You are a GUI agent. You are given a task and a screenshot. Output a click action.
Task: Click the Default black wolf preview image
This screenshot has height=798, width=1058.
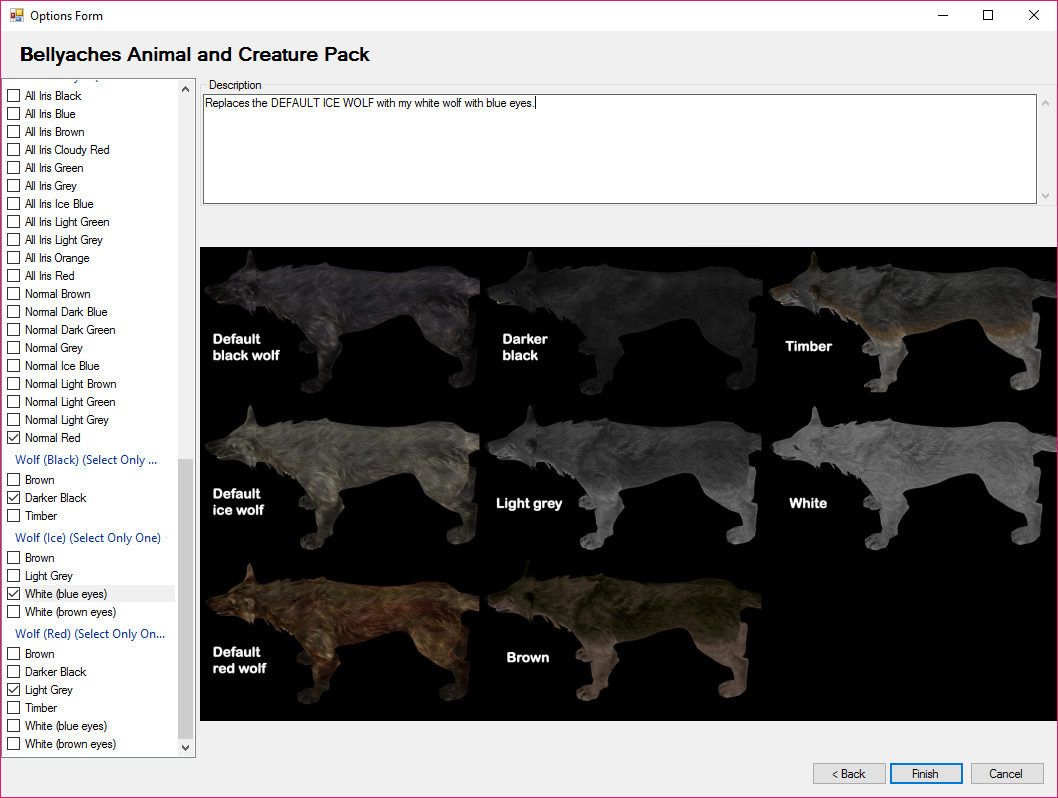point(341,322)
